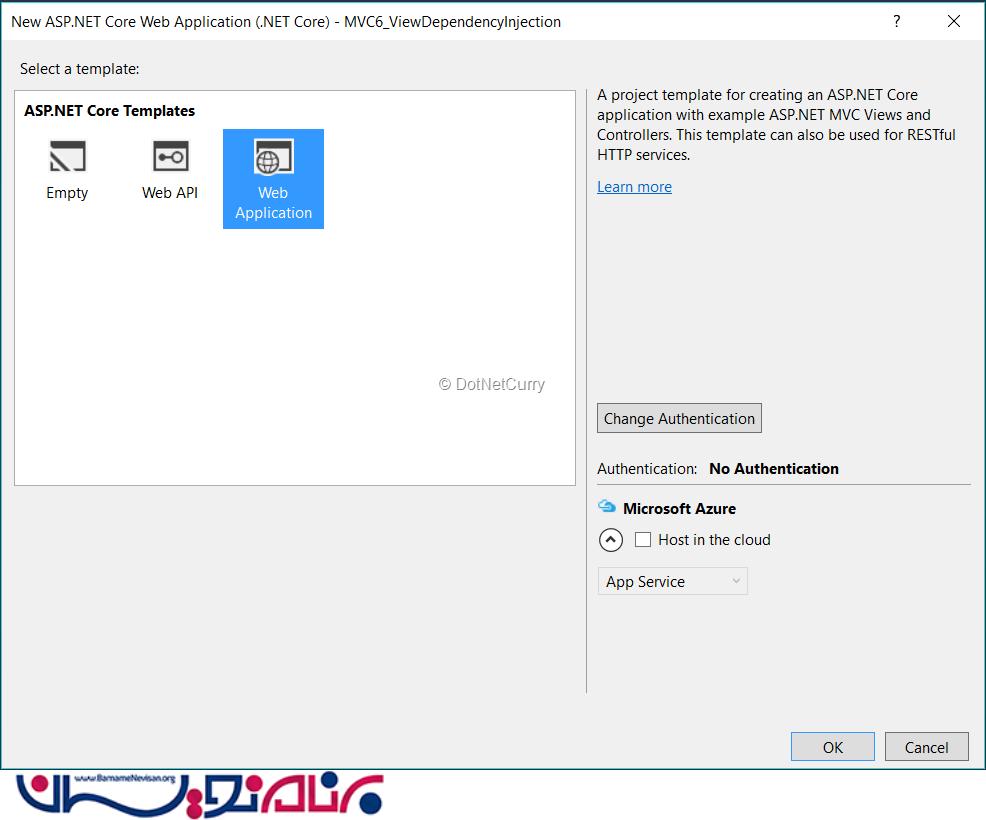This screenshot has height=820, width=986.
Task: Close the New ASP.NET Core dialog
Action: (x=953, y=21)
